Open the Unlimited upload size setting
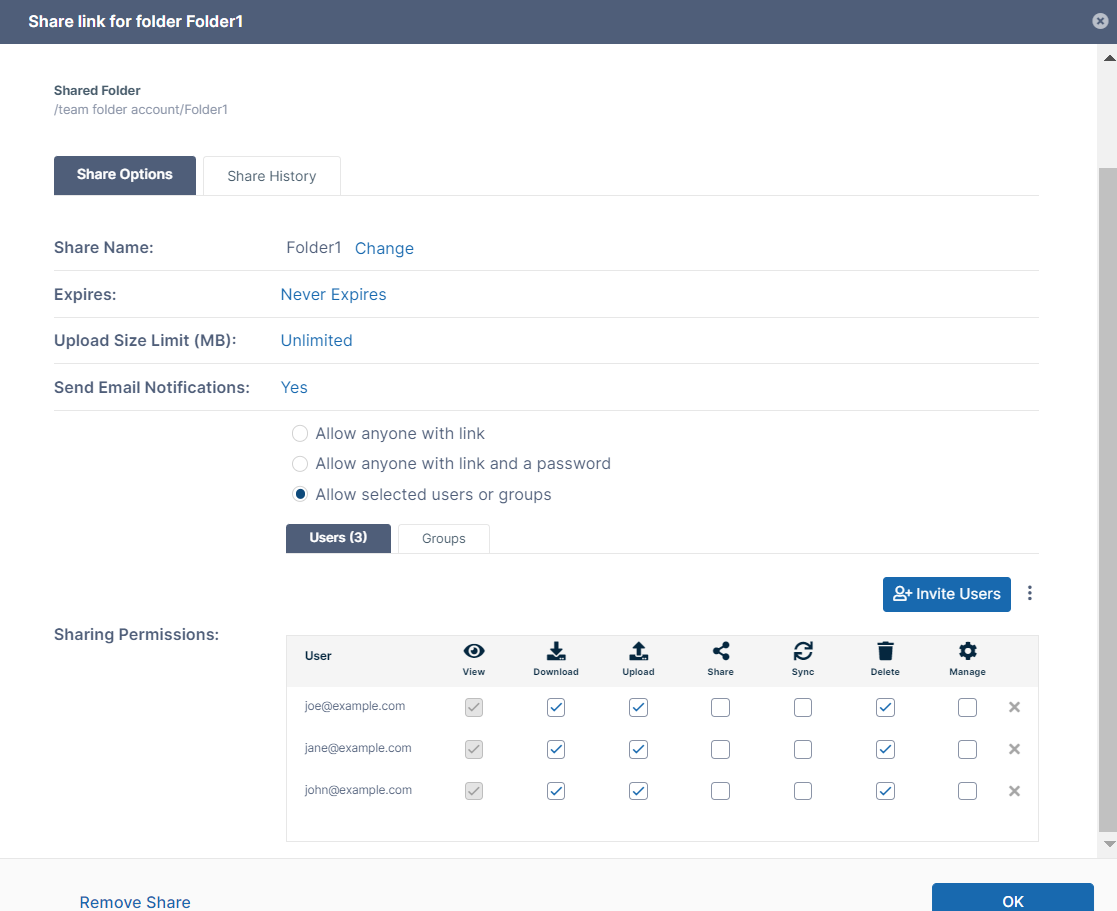This screenshot has width=1117, height=911. (316, 340)
